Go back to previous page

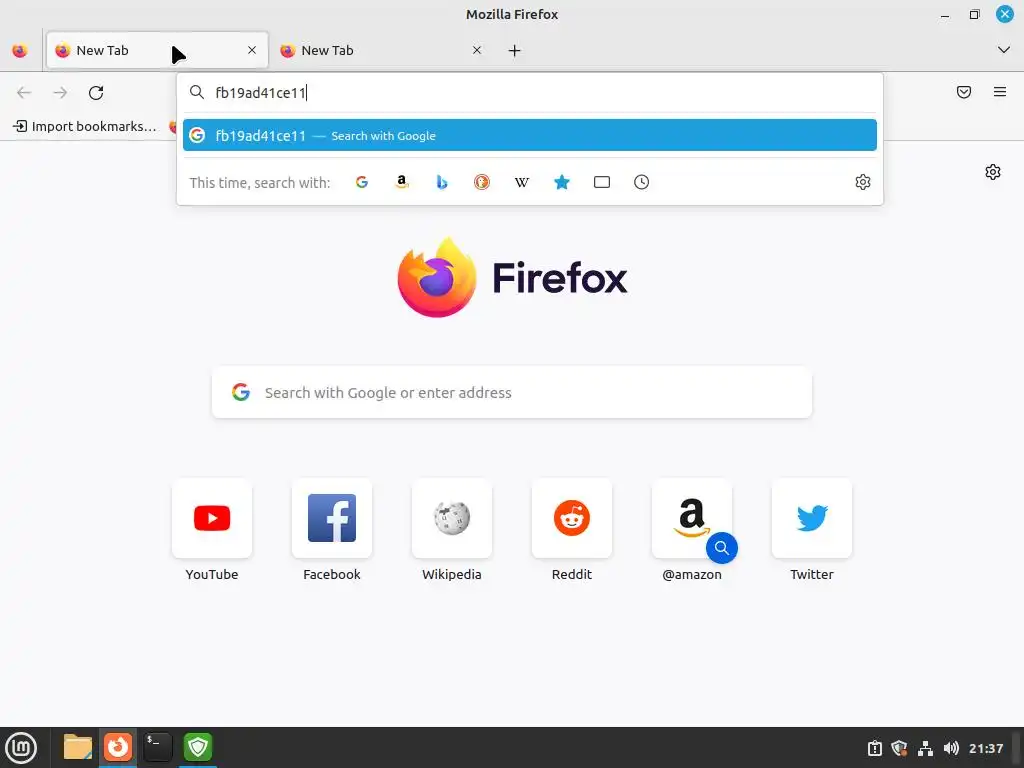click(x=24, y=93)
